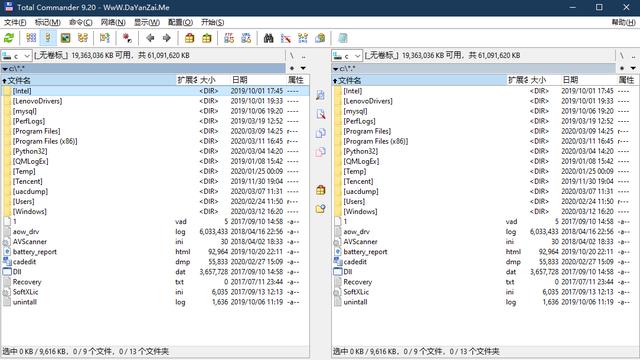Viewport: 640px width, 360px height.
Task: Open new URL FTP connection icon
Action: coord(246,38)
